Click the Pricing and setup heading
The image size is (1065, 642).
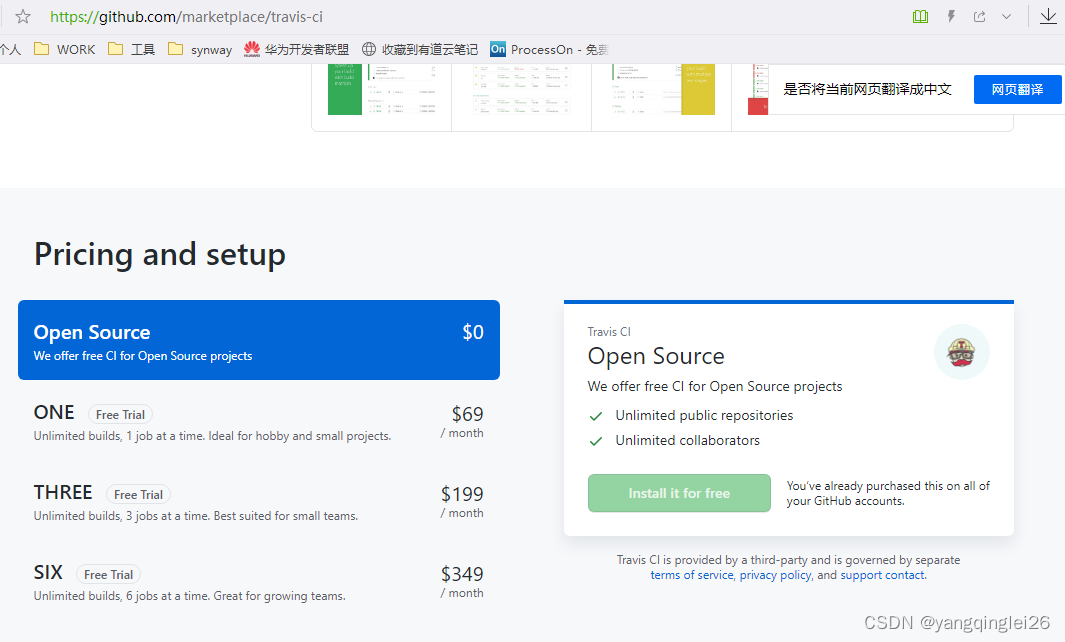tap(160, 255)
